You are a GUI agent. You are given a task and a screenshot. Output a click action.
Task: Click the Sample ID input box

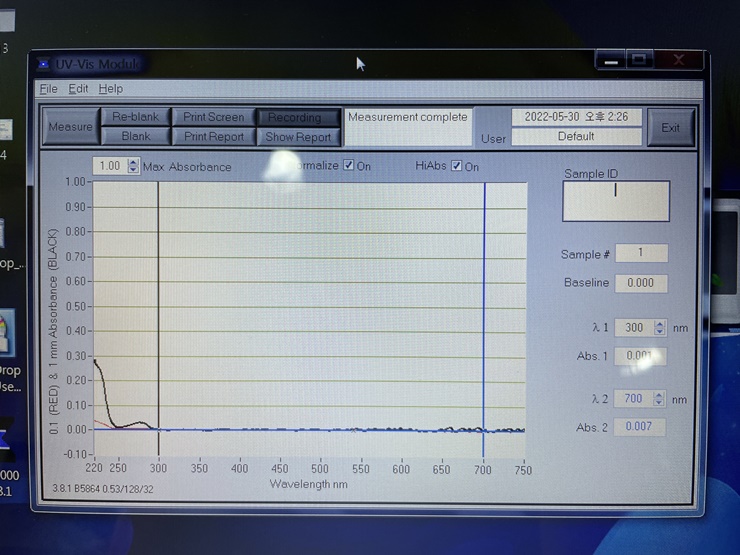click(x=615, y=201)
